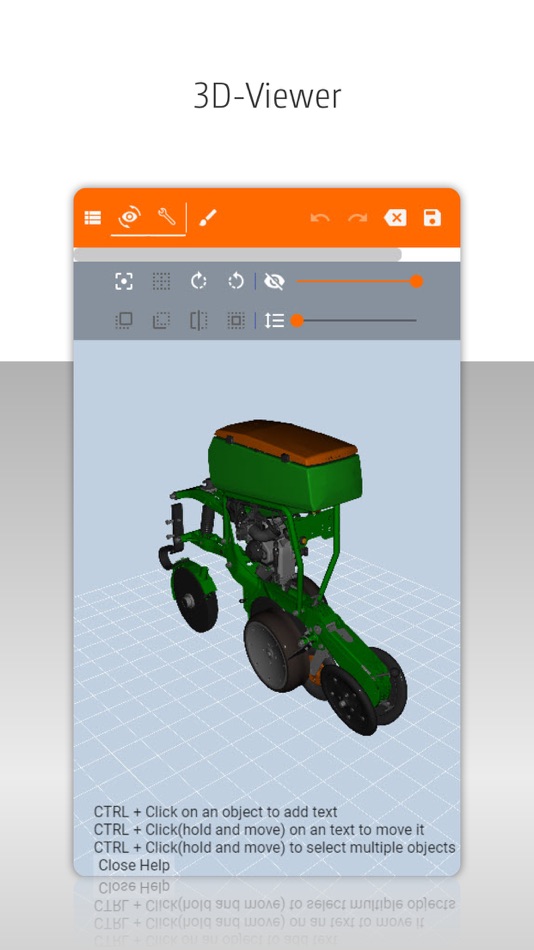Click the orange hopper lid on the model
Viewport: 534px width, 950px height.
(286, 441)
